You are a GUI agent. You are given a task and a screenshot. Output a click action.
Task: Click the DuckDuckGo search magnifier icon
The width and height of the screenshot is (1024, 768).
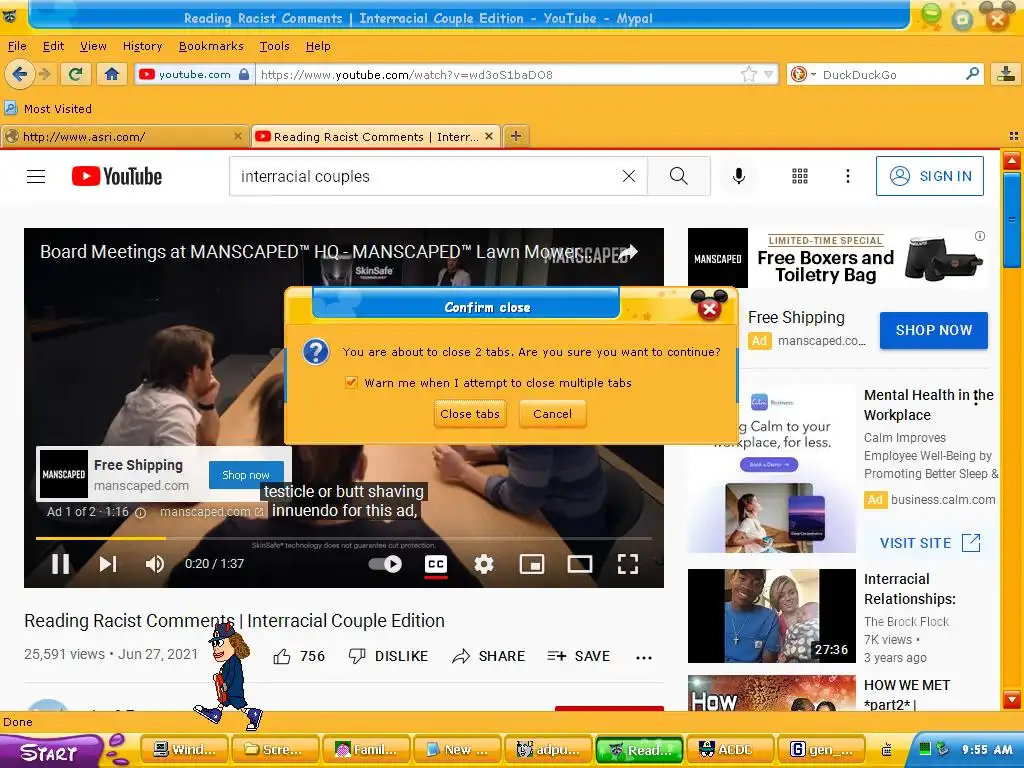972,74
